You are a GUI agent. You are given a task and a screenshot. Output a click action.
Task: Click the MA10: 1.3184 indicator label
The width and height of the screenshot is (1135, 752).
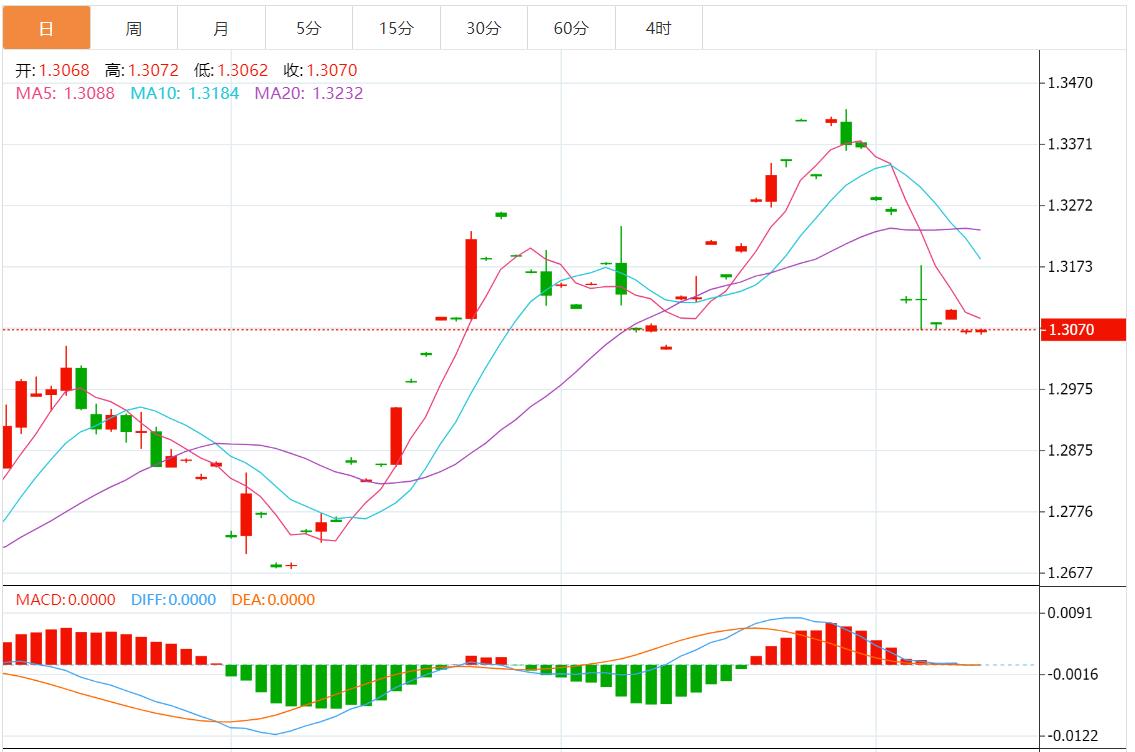coord(186,93)
